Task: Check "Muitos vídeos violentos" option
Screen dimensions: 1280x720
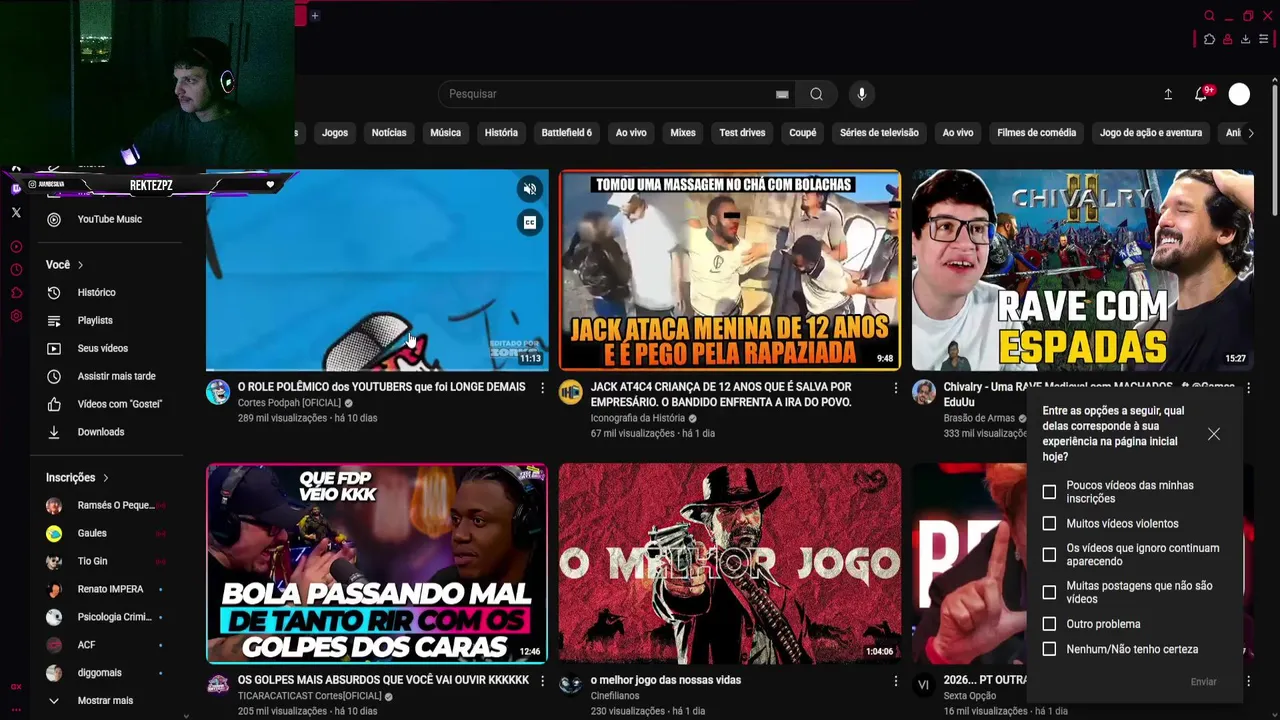Action: (x=1049, y=523)
